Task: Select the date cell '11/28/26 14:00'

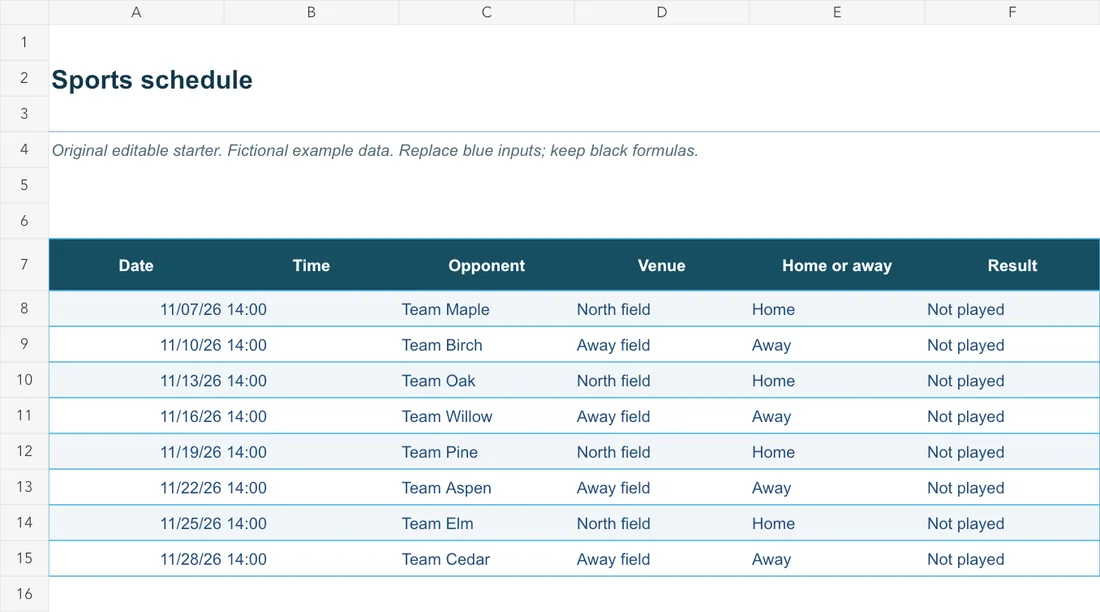Action: point(213,559)
